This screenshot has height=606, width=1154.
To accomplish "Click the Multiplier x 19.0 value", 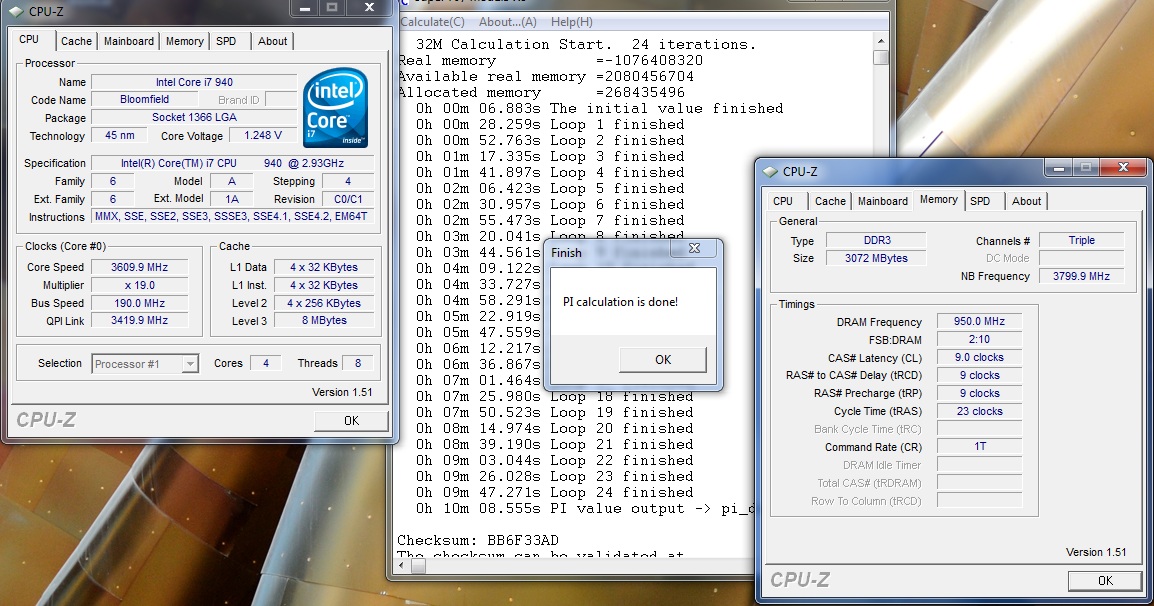I will (x=139, y=285).
